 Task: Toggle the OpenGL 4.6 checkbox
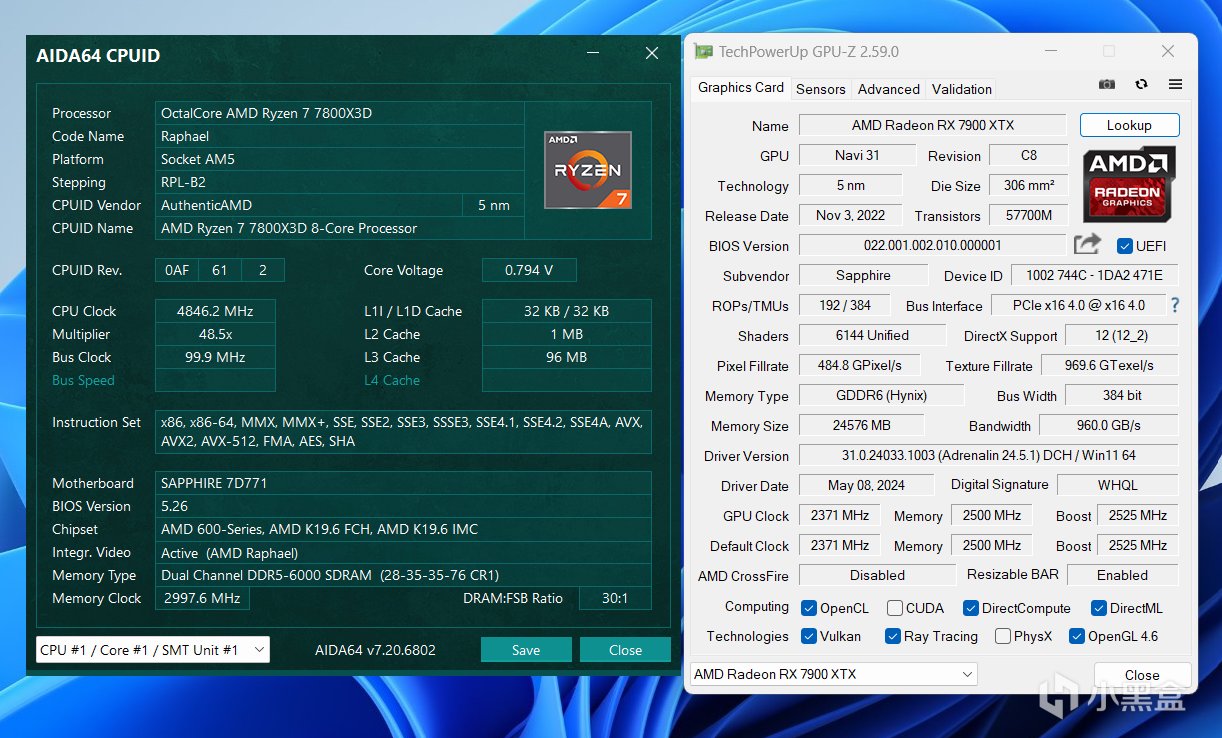click(x=1076, y=636)
